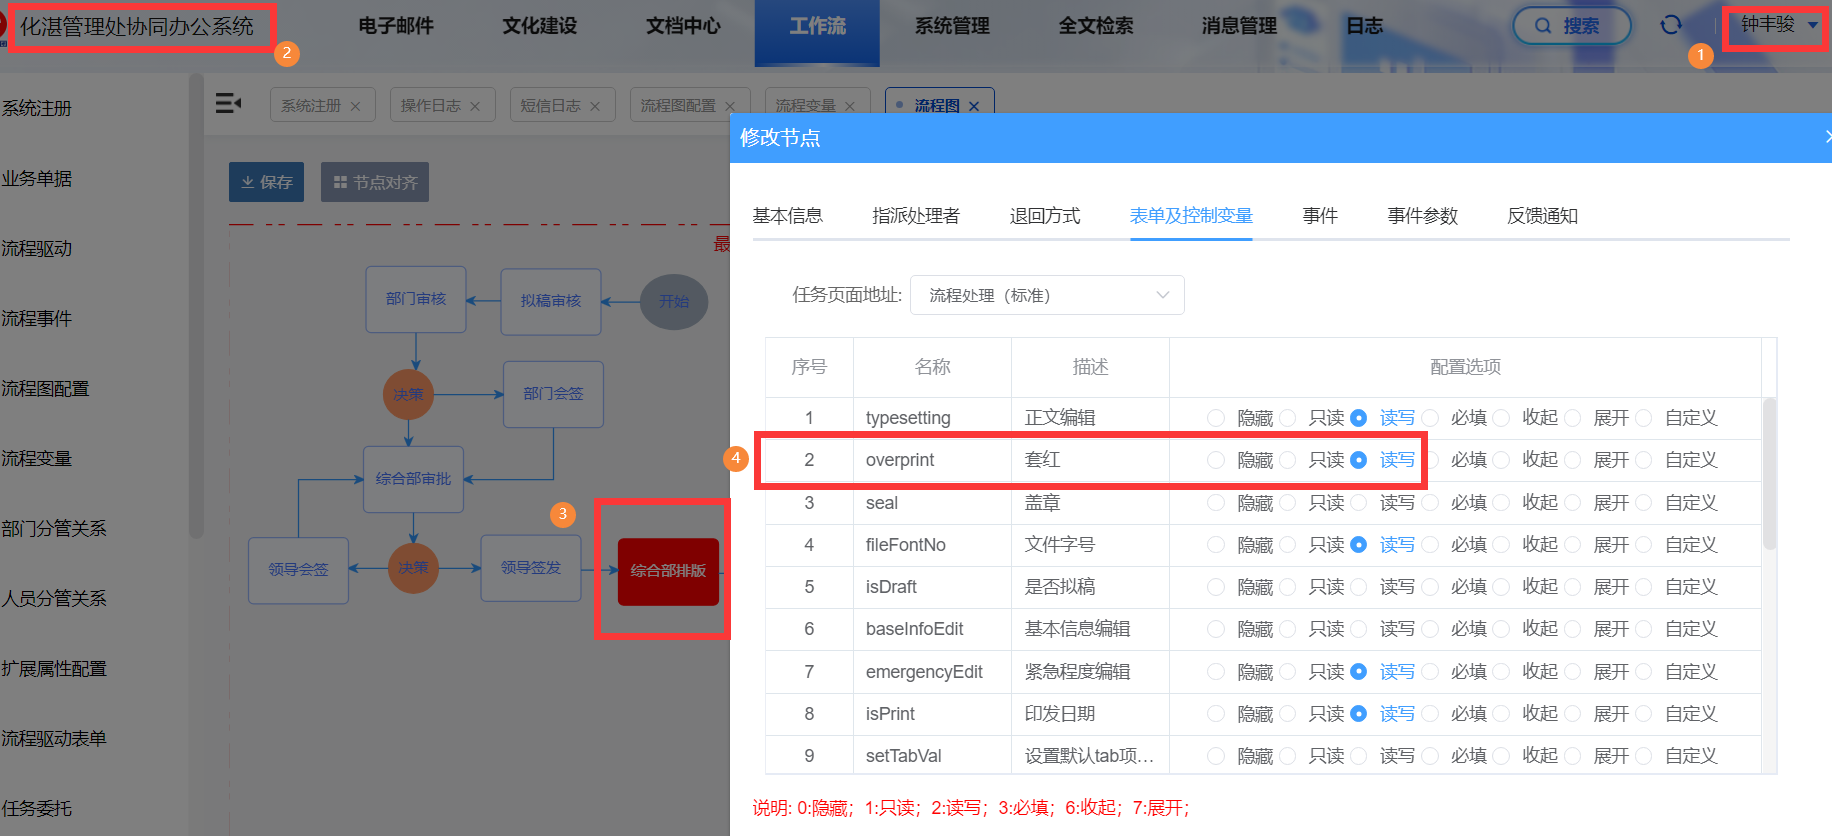Viewport: 1832px width, 836px height.
Task: Close the 流程图配置 tab
Action: 730,106
